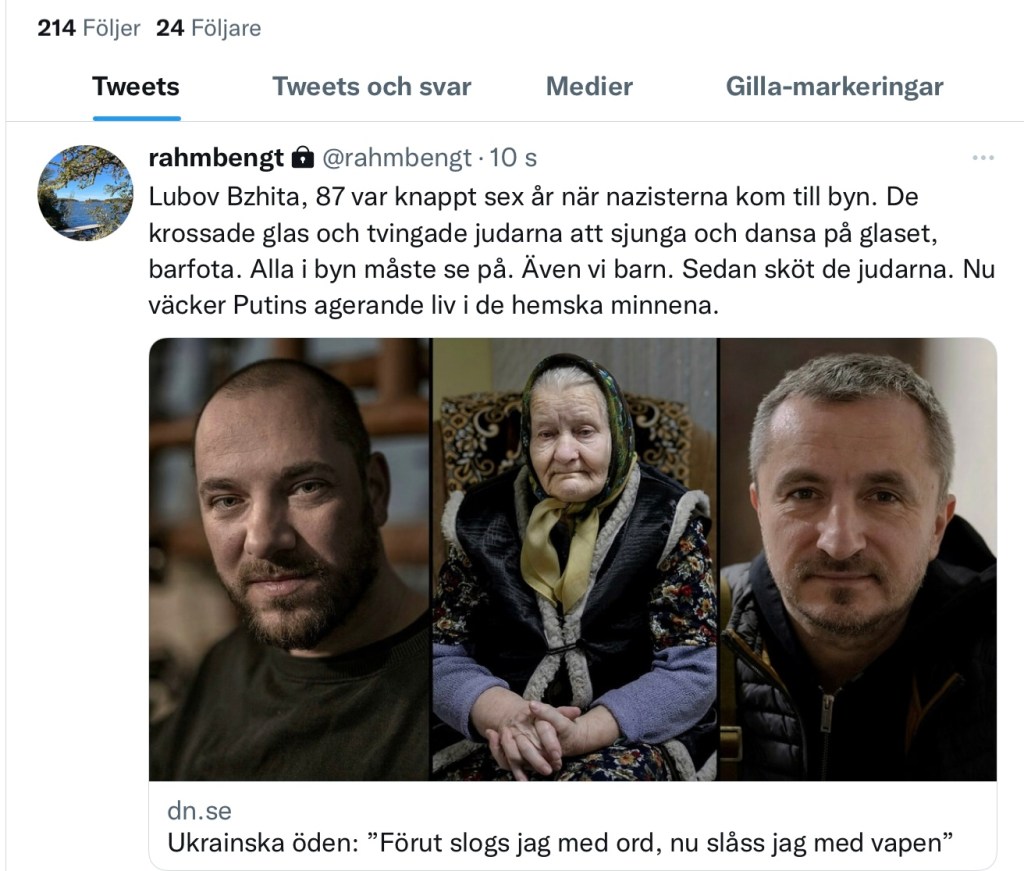Click the elderly woman with headscarf photo
1024x871 pixels.
click(575, 559)
